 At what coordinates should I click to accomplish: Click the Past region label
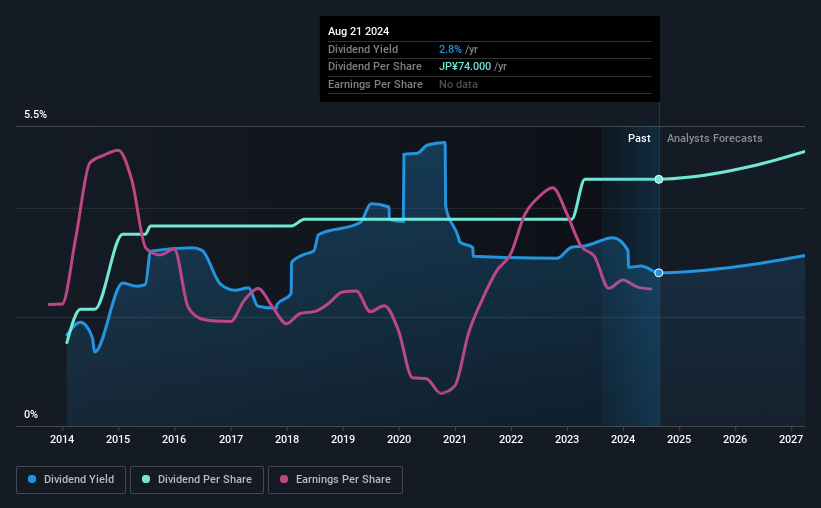[x=639, y=138]
